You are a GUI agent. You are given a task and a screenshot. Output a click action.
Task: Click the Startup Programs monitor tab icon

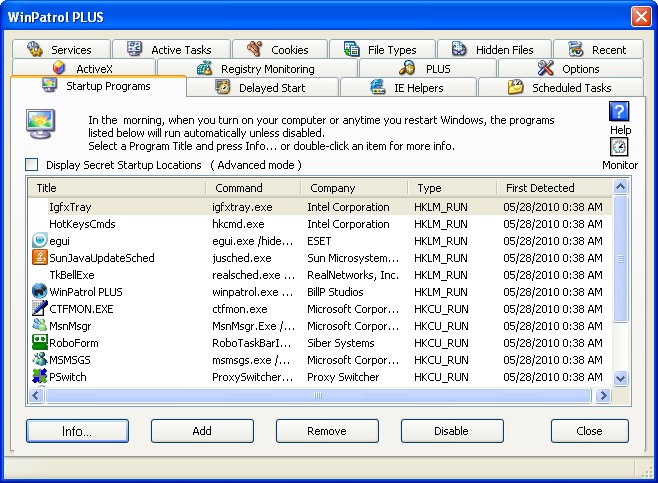(x=50, y=85)
